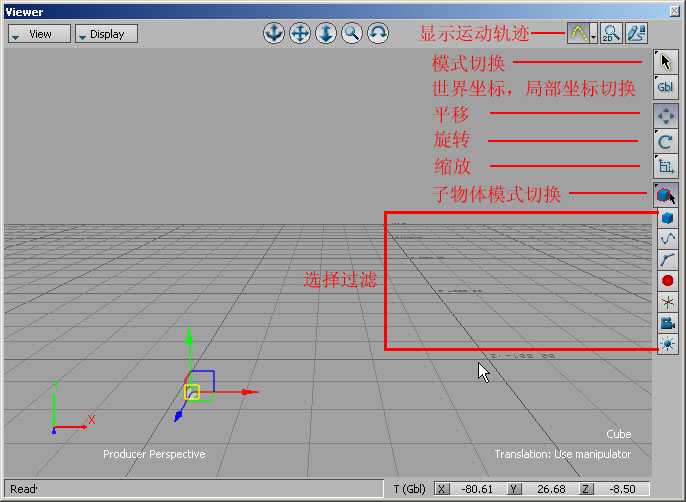Click the 'Translation: Use manipulator' text

coord(563,454)
